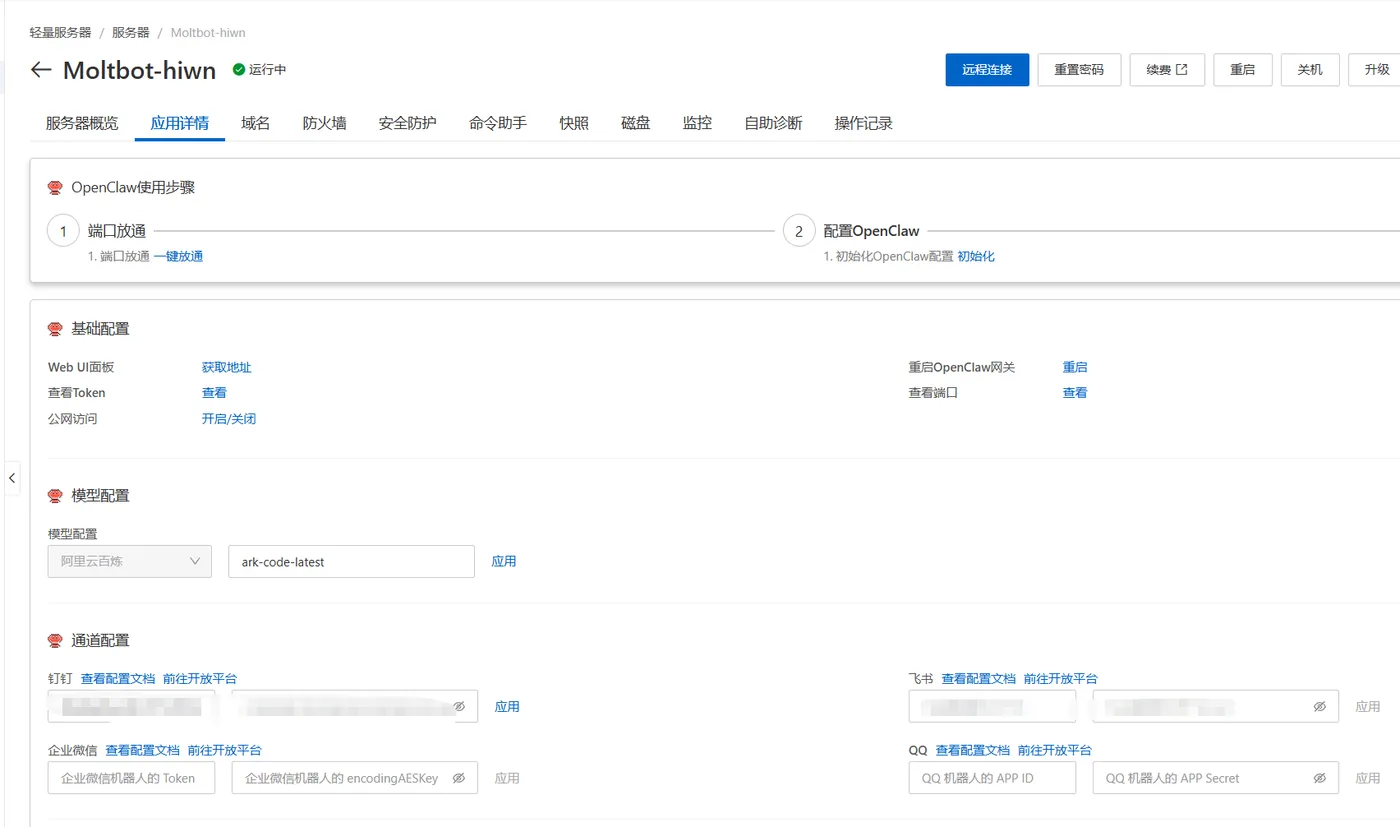Click the 一键放通 link
This screenshot has width=1400, height=827.
tap(178, 256)
